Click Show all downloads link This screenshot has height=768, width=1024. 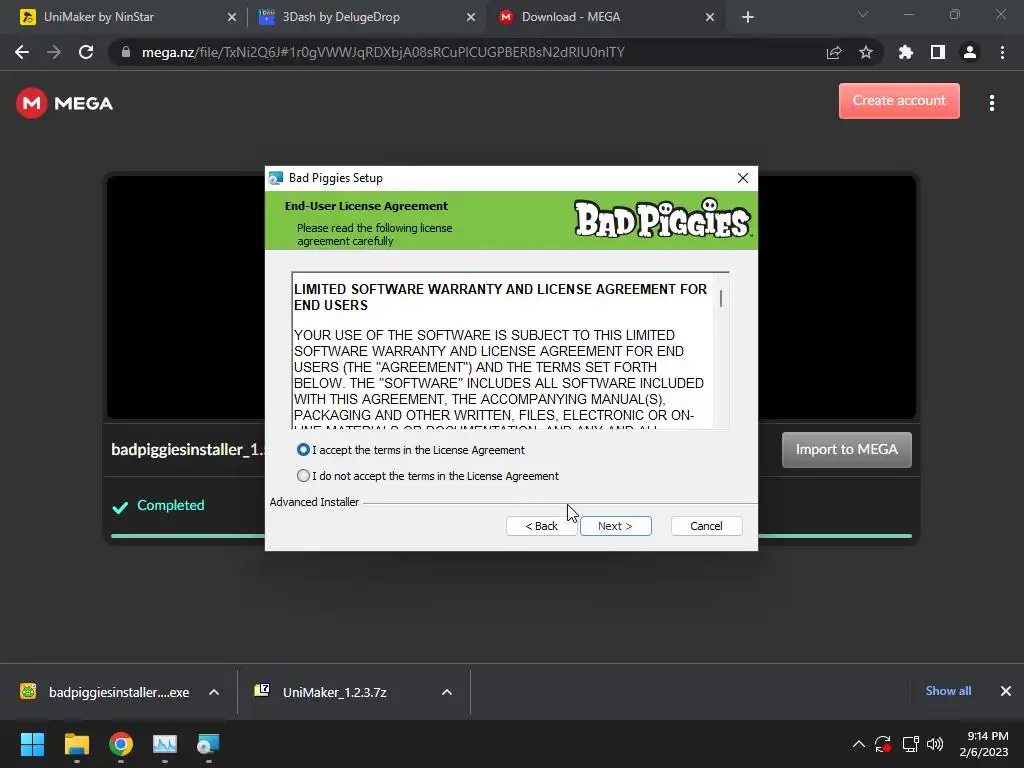[x=948, y=691]
